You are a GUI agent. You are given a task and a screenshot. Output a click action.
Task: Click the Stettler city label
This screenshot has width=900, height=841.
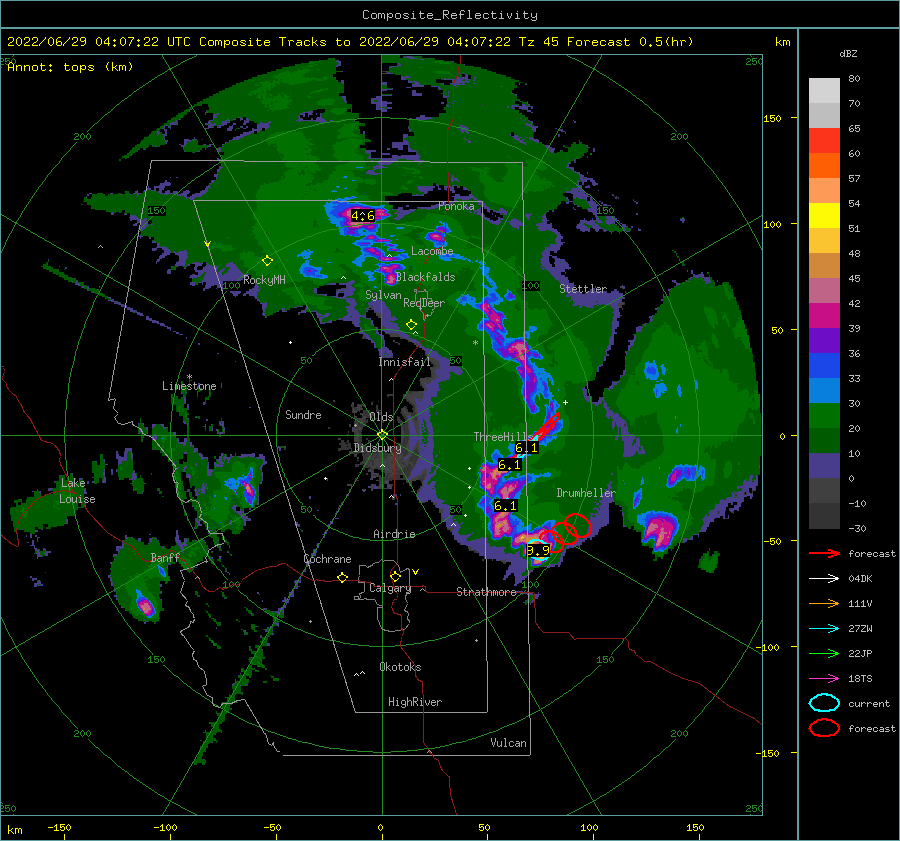click(583, 289)
